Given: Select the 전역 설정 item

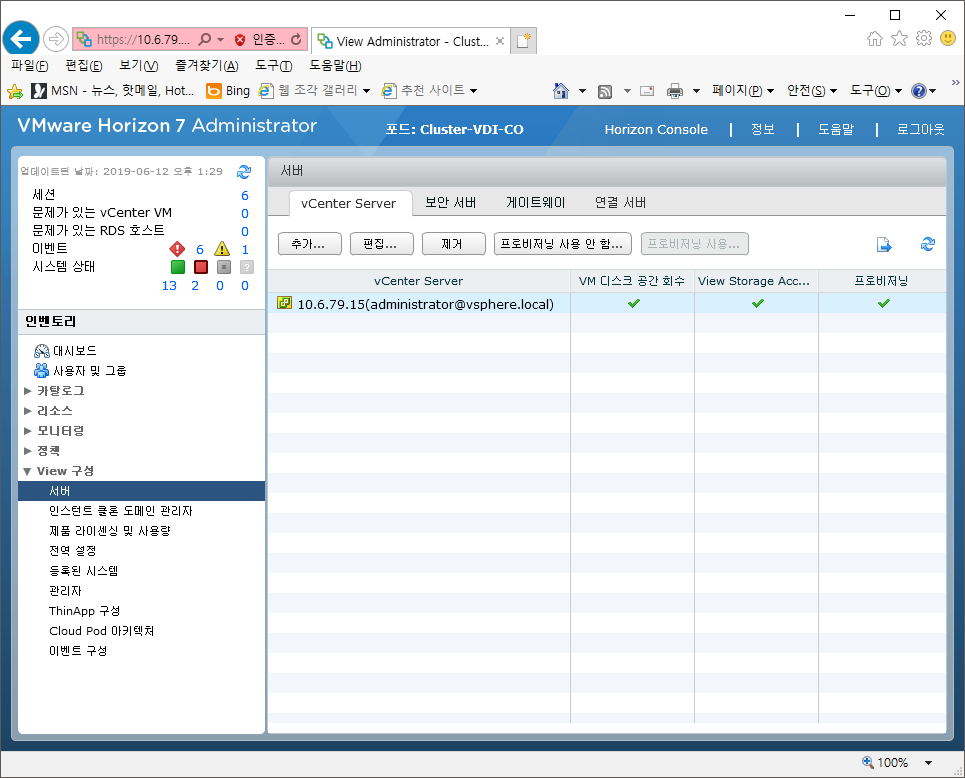Looking at the screenshot, I should pyautogui.click(x=73, y=551).
